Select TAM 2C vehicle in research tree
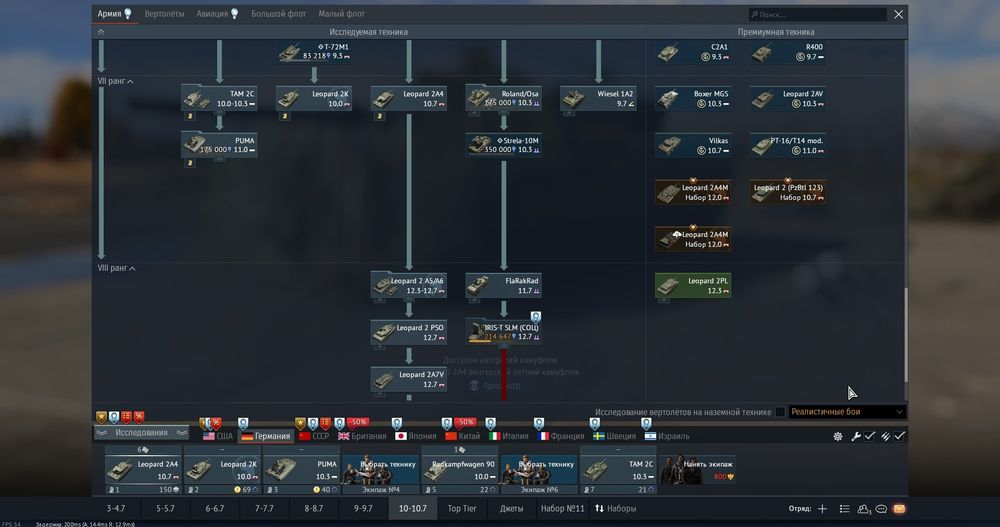Viewport: 1000px width, 527px height. tap(219, 98)
